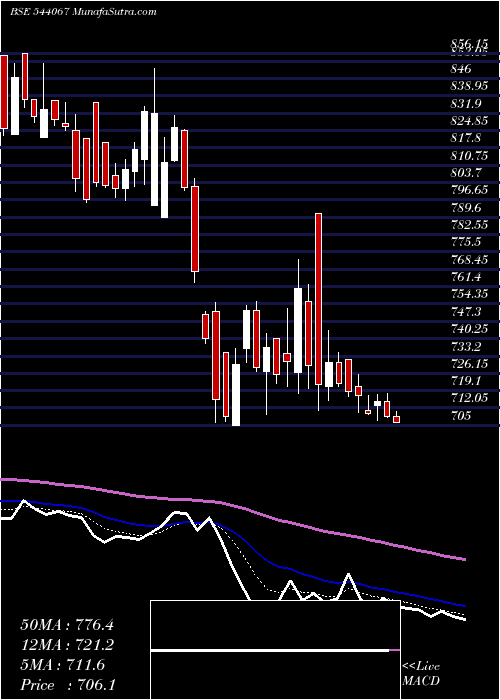The height and width of the screenshot is (700, 500).
Task: Click the '<<Live MACD' label
Action: tap(421, 673)
